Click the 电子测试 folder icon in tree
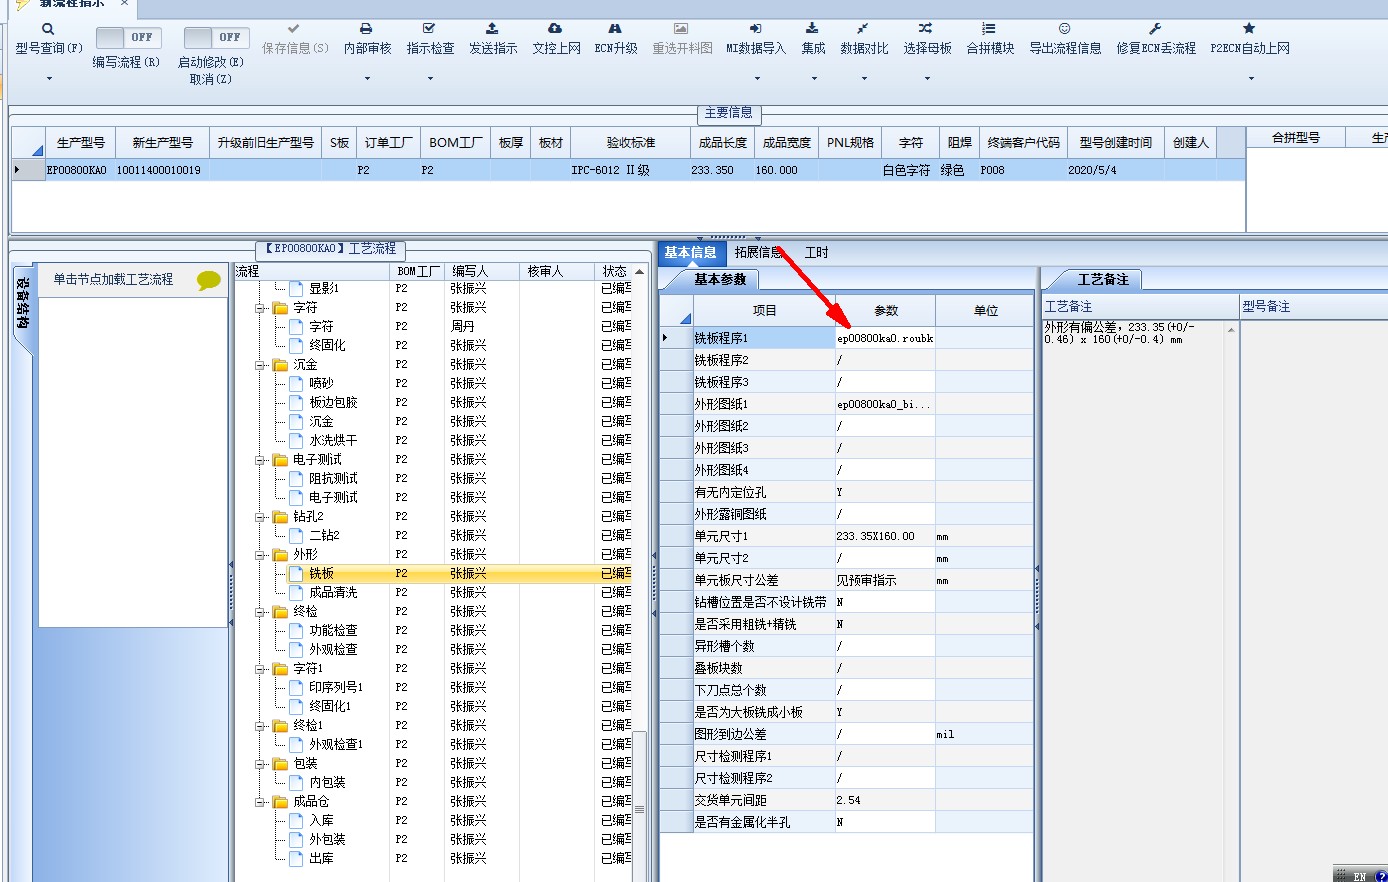 tap(281, 460)
